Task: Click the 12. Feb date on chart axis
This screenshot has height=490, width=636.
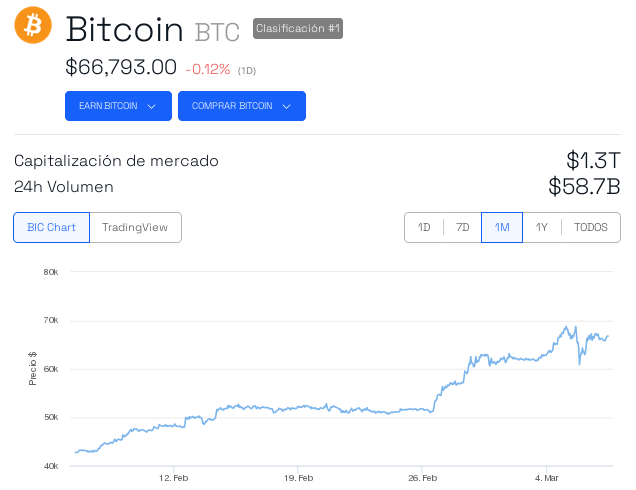Action: coord(174,478)
